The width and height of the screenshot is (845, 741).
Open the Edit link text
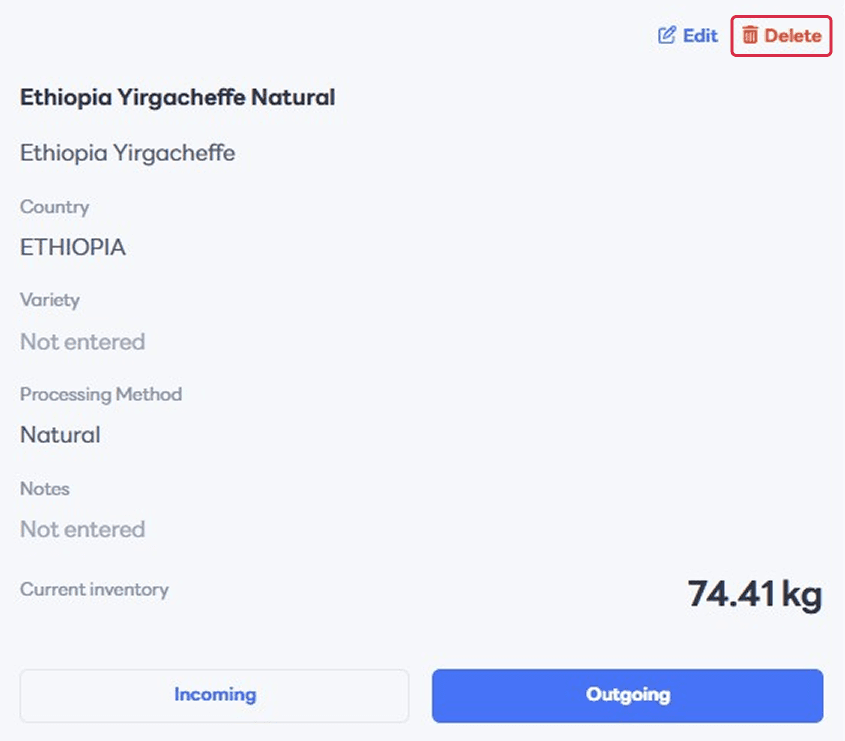tap(700, 36)
